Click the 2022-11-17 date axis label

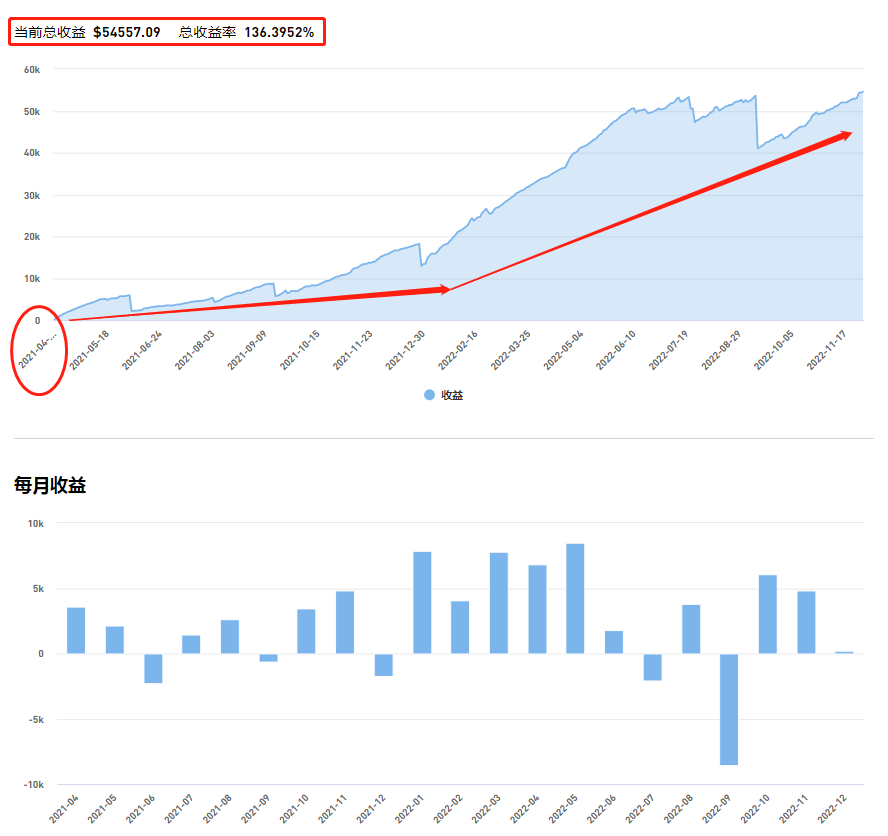(827, 350)
